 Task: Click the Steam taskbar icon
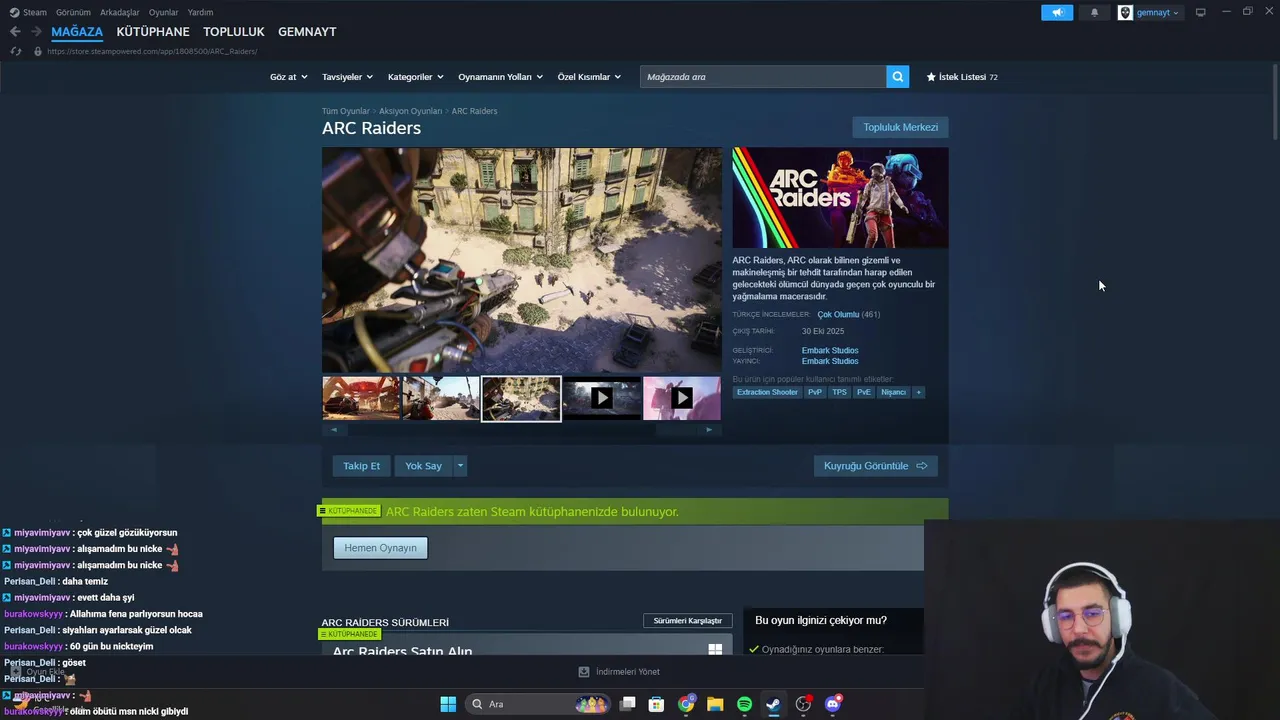click(x=773, y=704)
